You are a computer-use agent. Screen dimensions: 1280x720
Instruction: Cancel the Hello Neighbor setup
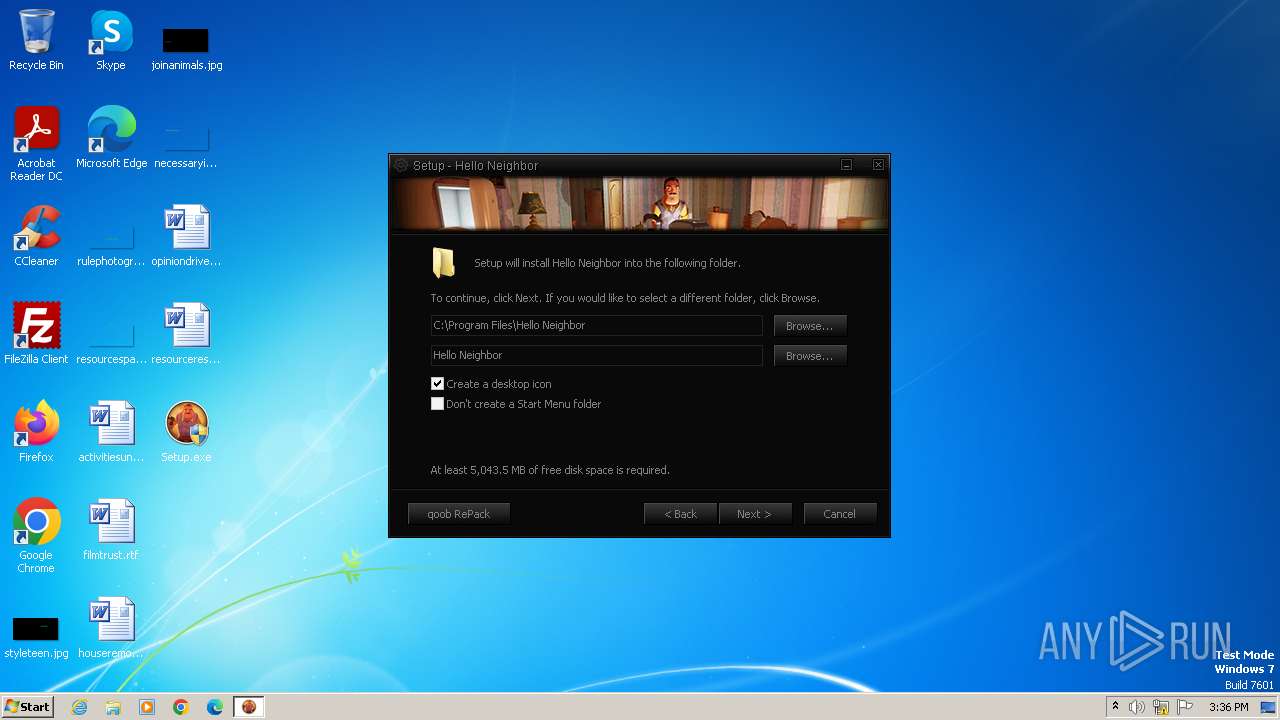(x=840, y=514)
